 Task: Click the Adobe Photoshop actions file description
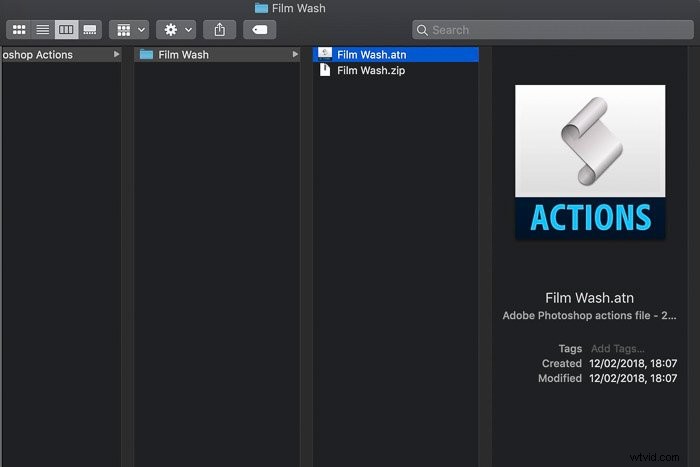coord(589,316)
